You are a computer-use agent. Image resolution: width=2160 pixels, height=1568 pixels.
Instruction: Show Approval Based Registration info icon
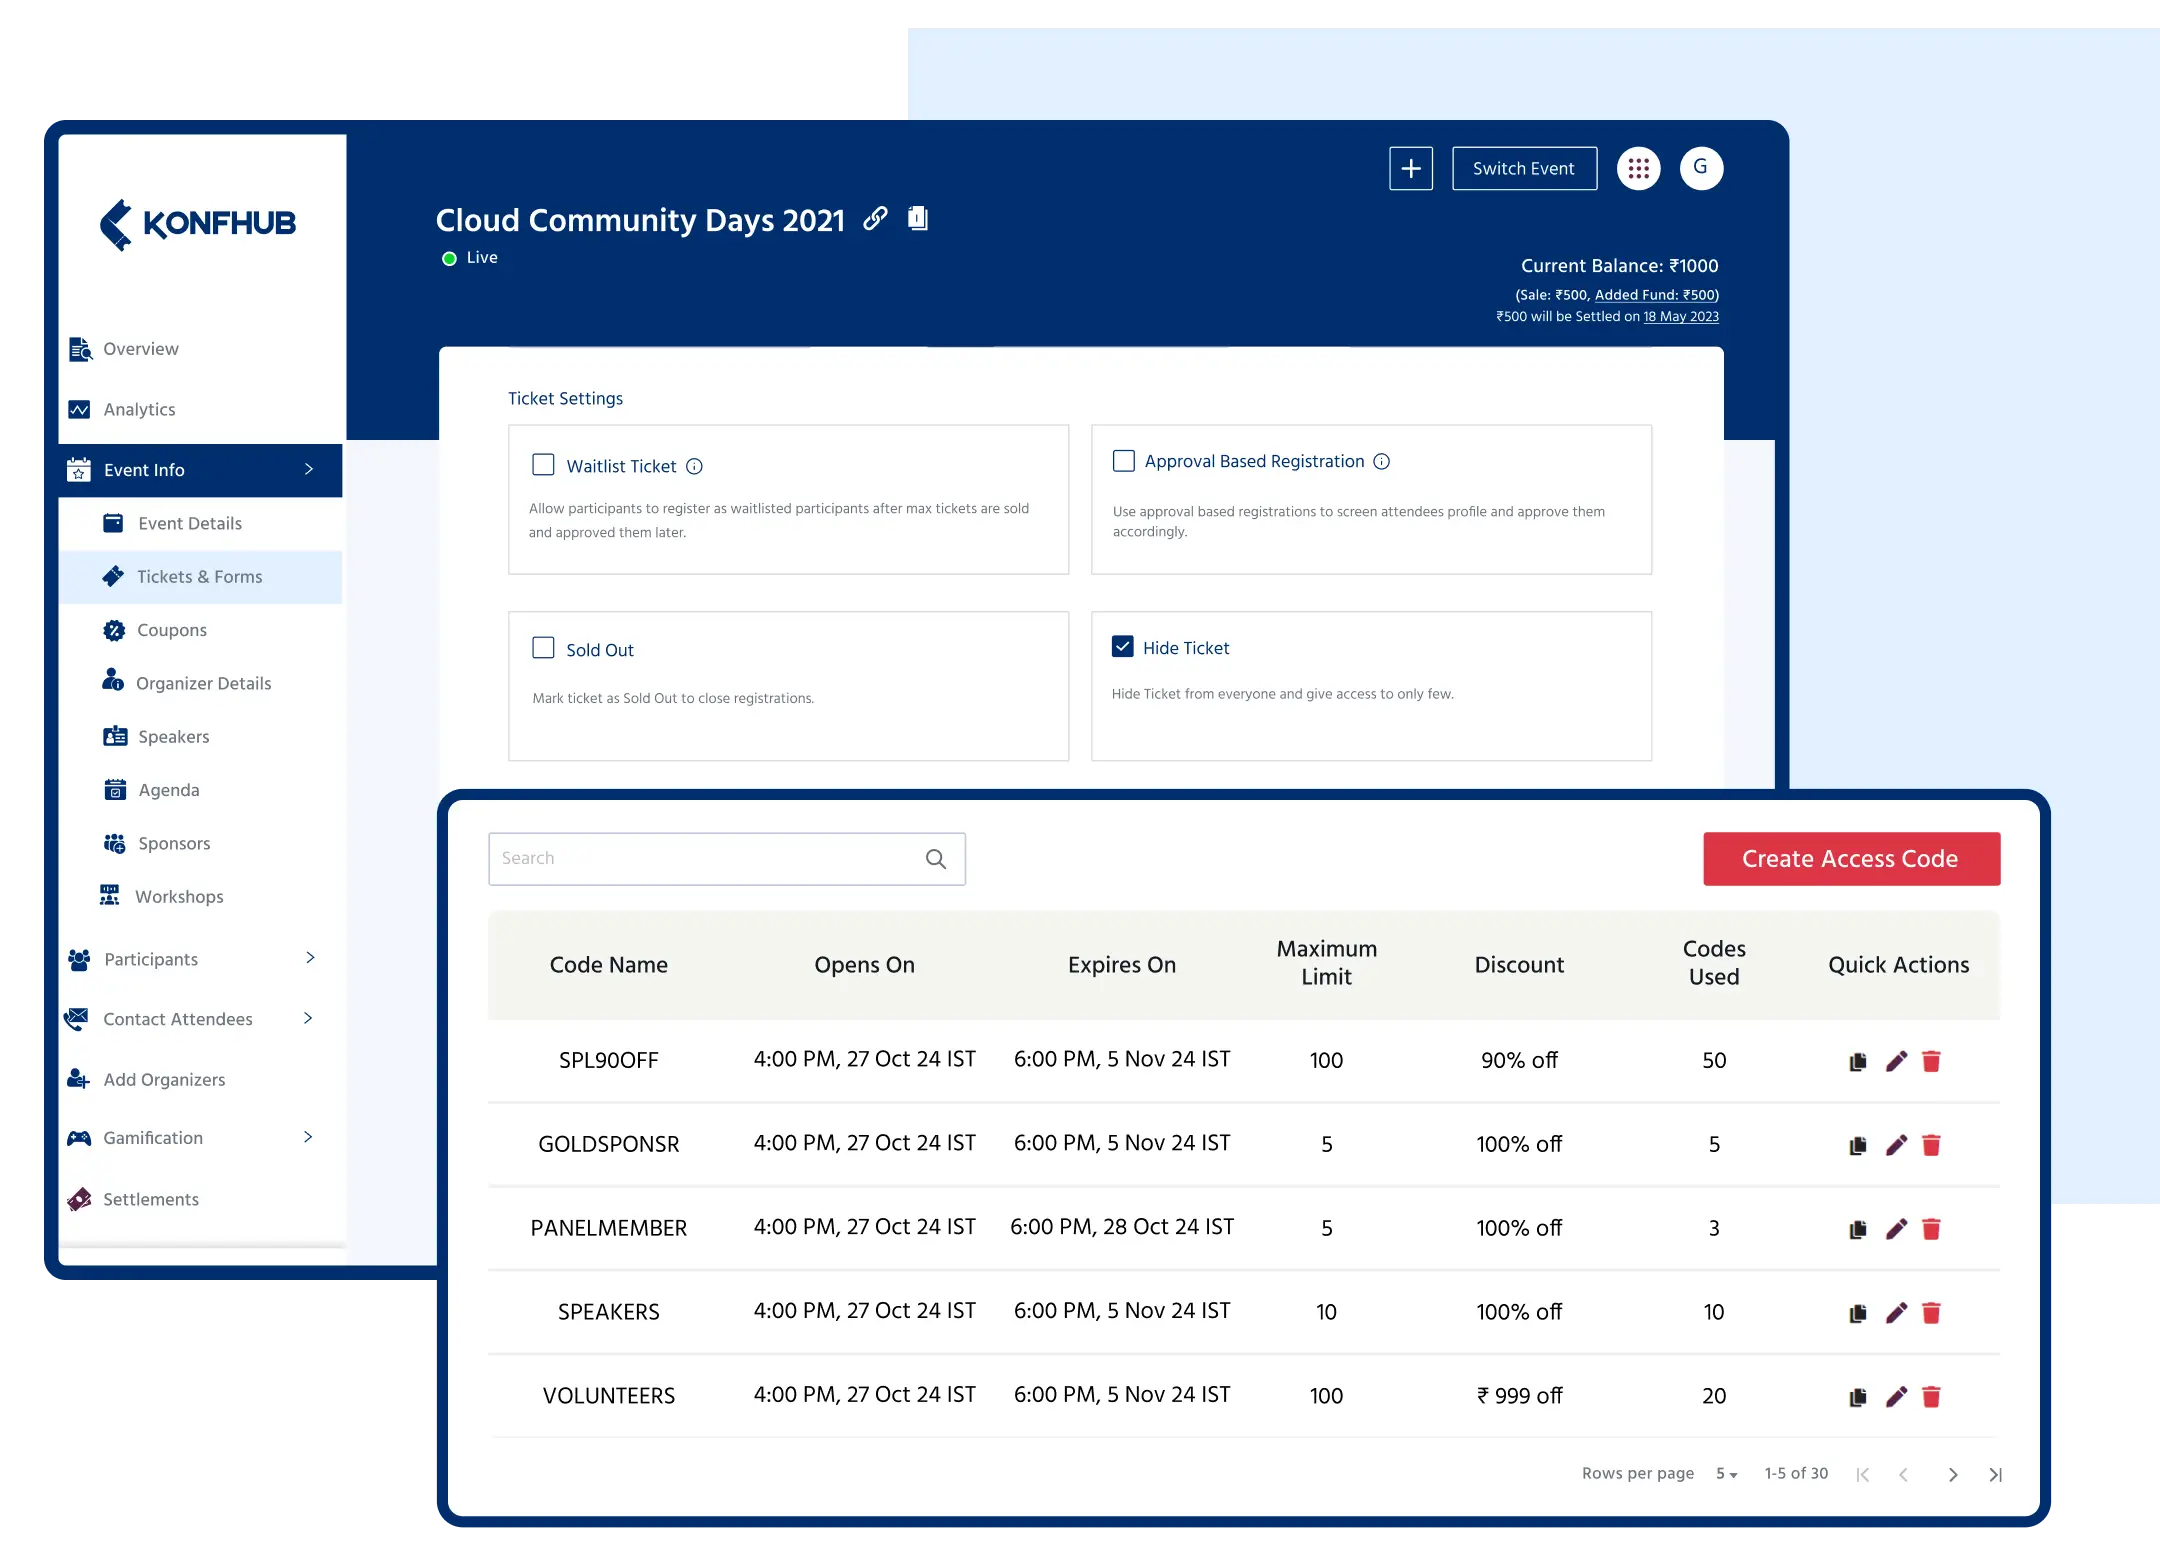[1381, 461]
